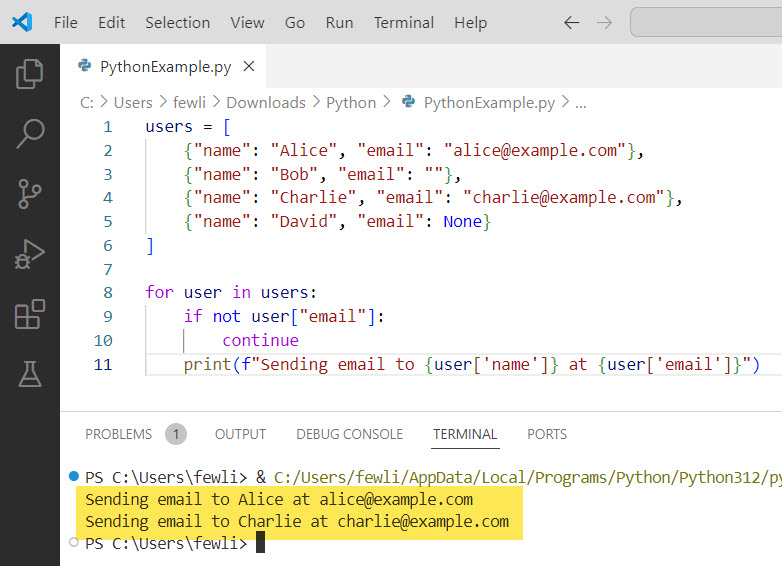Switch to the PROBLEMS panel tab

pyautogui.click(x=119, y=434)
